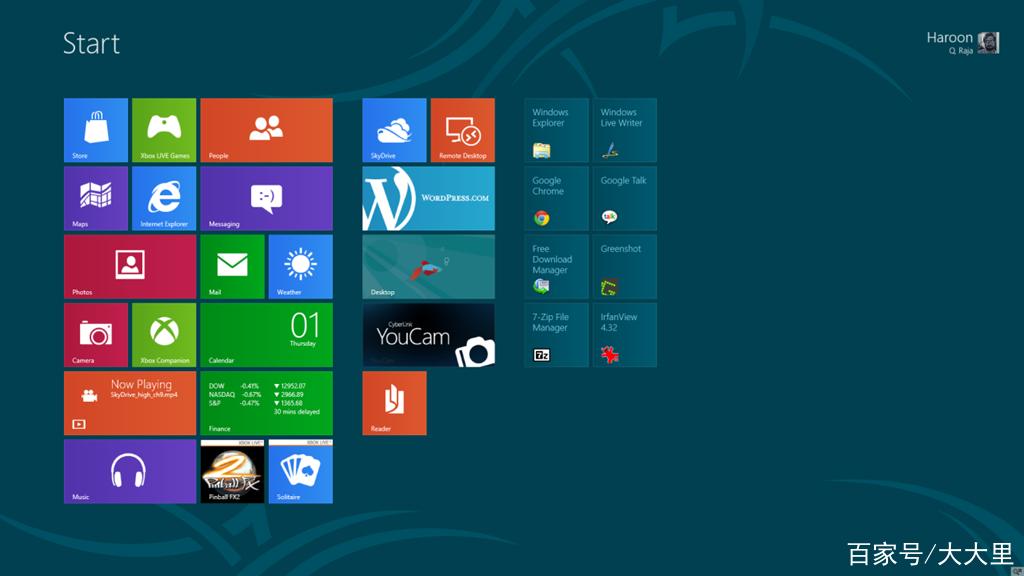This screenshot has width=1024, height=576.
Task: Open the Windows Explorer tile
Action: tap(556, 130)
